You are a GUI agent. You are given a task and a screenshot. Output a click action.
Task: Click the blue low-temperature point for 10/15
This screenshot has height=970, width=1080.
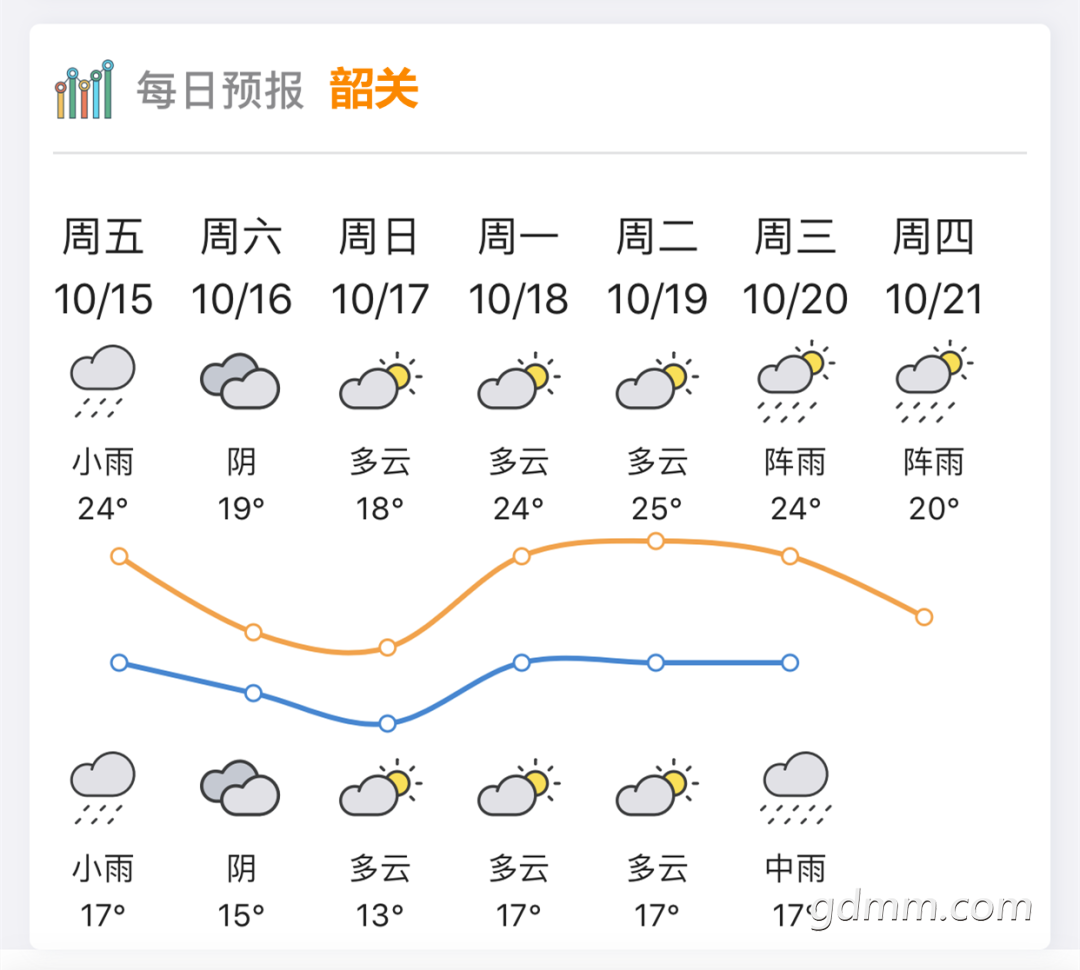pos(119,663)
